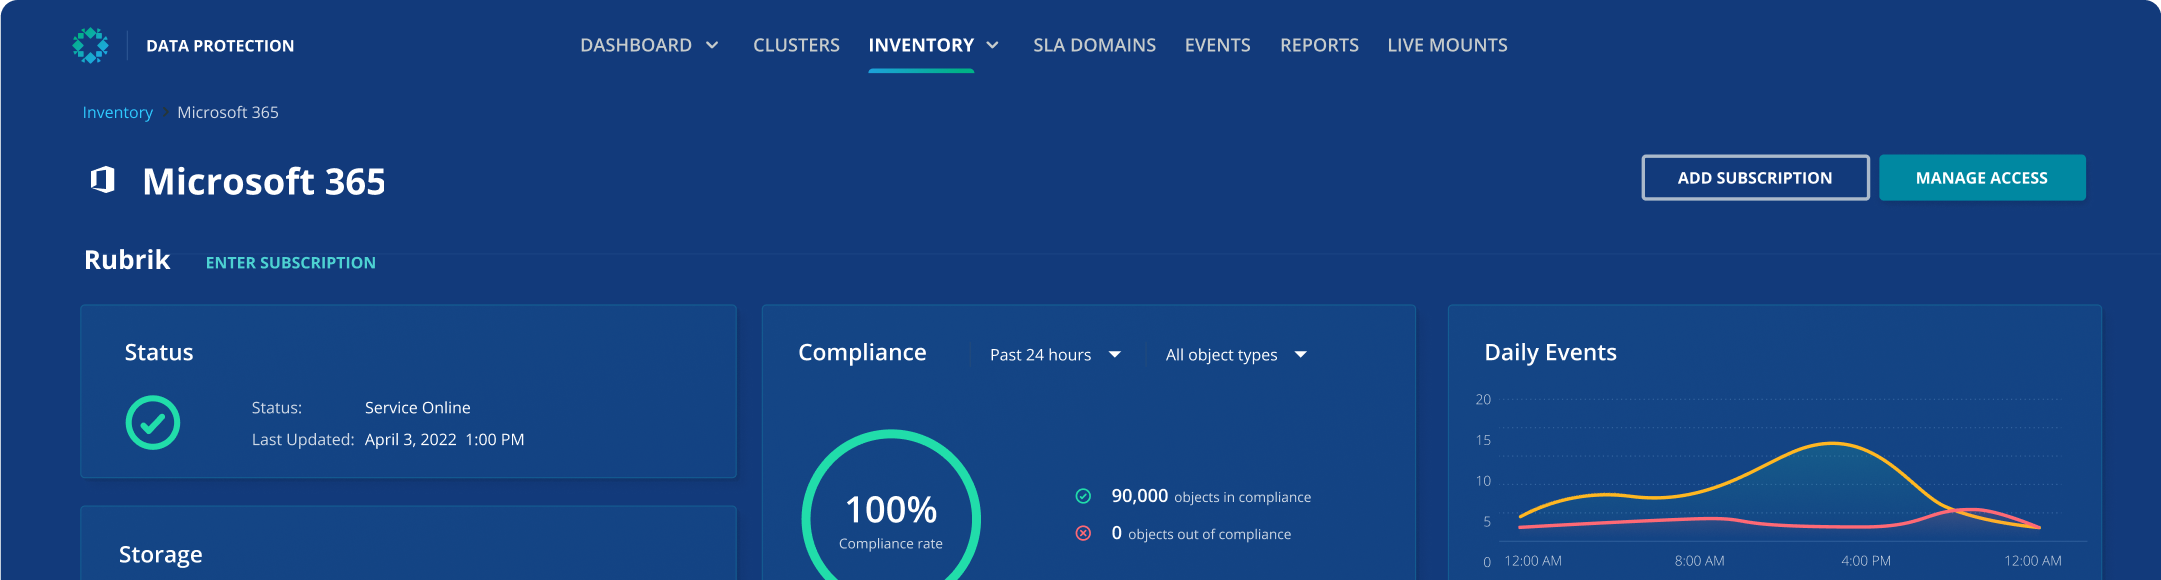Click the Microsoft 365 breadcrumb text
Viewport: 2161px width, 580px height.
click(228, 112)
